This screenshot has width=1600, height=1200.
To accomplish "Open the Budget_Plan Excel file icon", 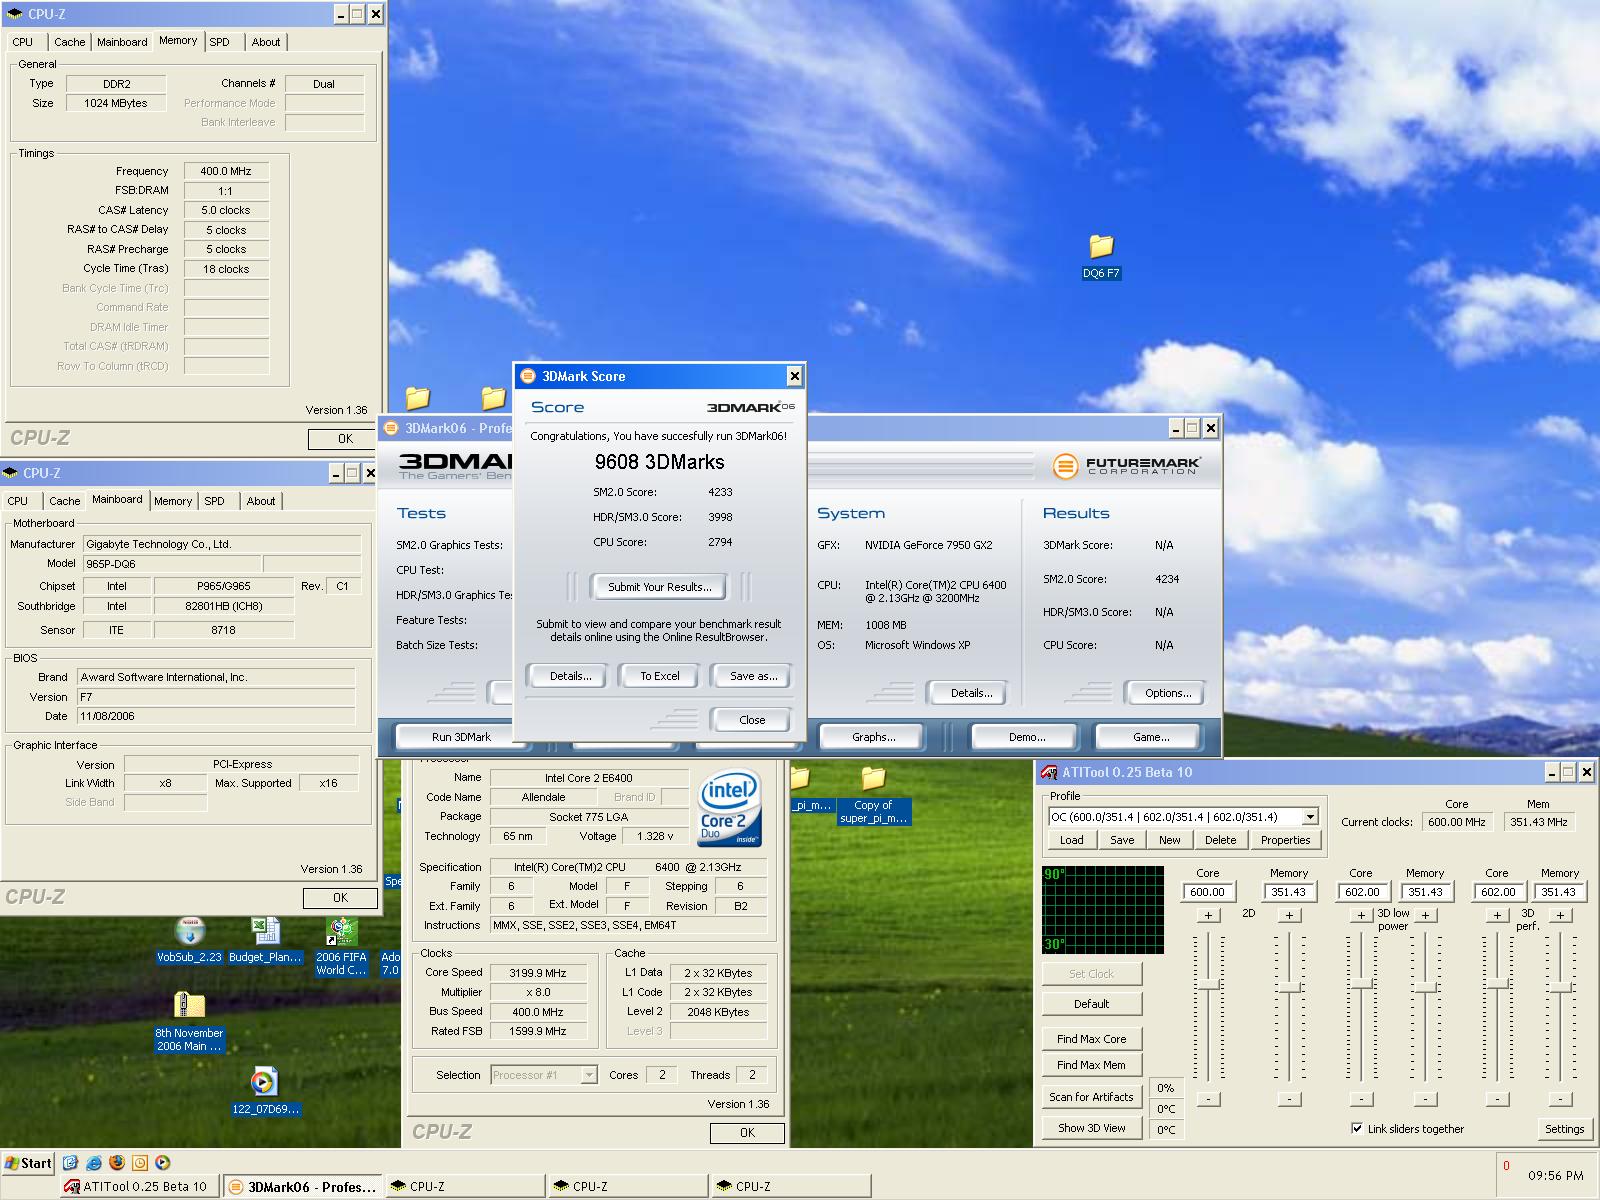I will (x=265, y=932).
